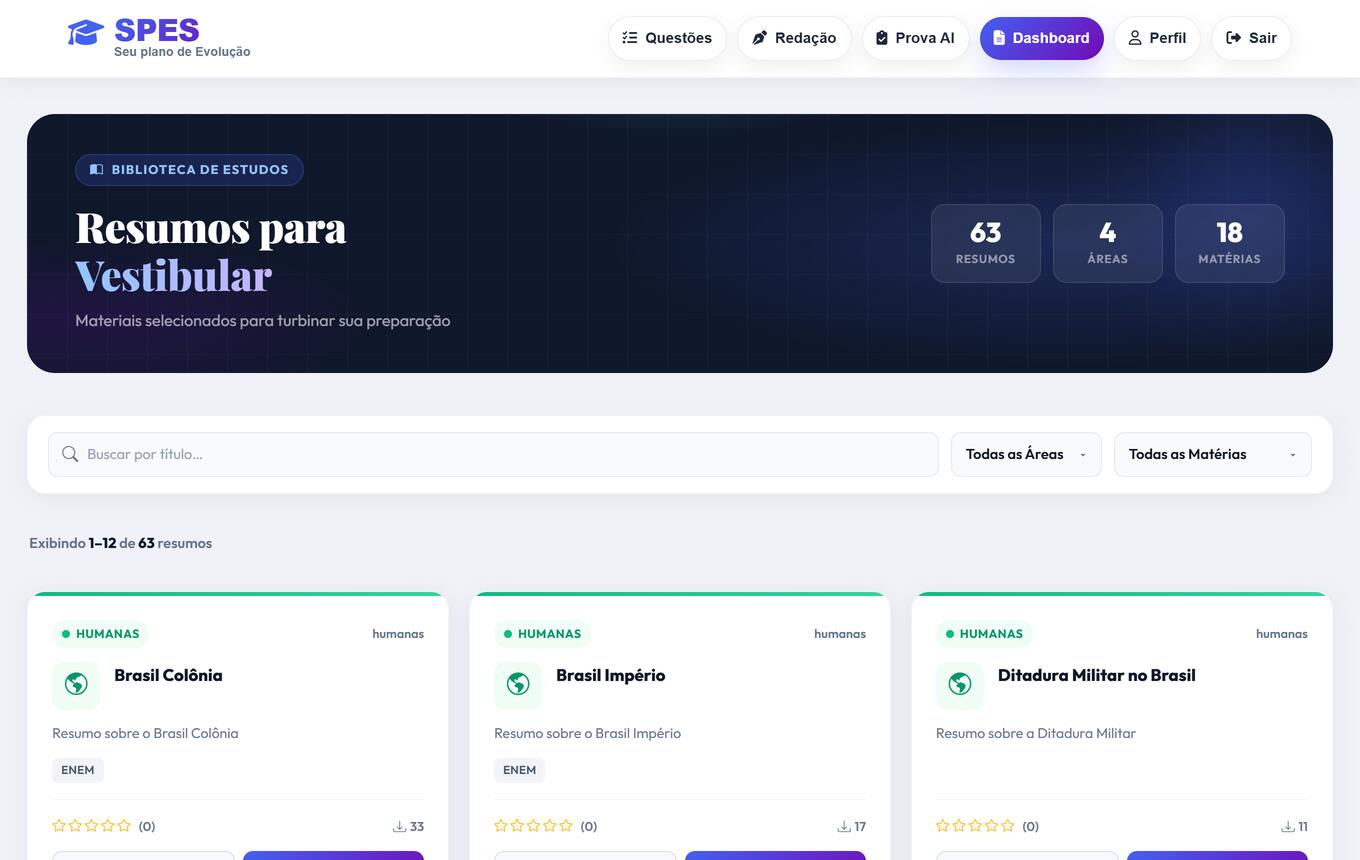1360x860 pixels.
Task: Click the document icon in Dashboard button
Action: [x=999, y=38]
